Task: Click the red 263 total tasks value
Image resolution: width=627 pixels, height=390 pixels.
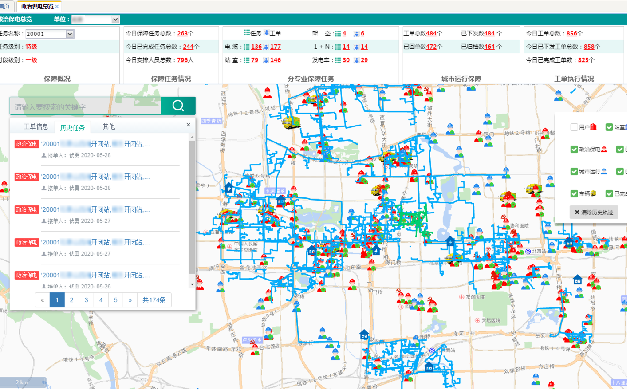Action: tap(182, 34)
